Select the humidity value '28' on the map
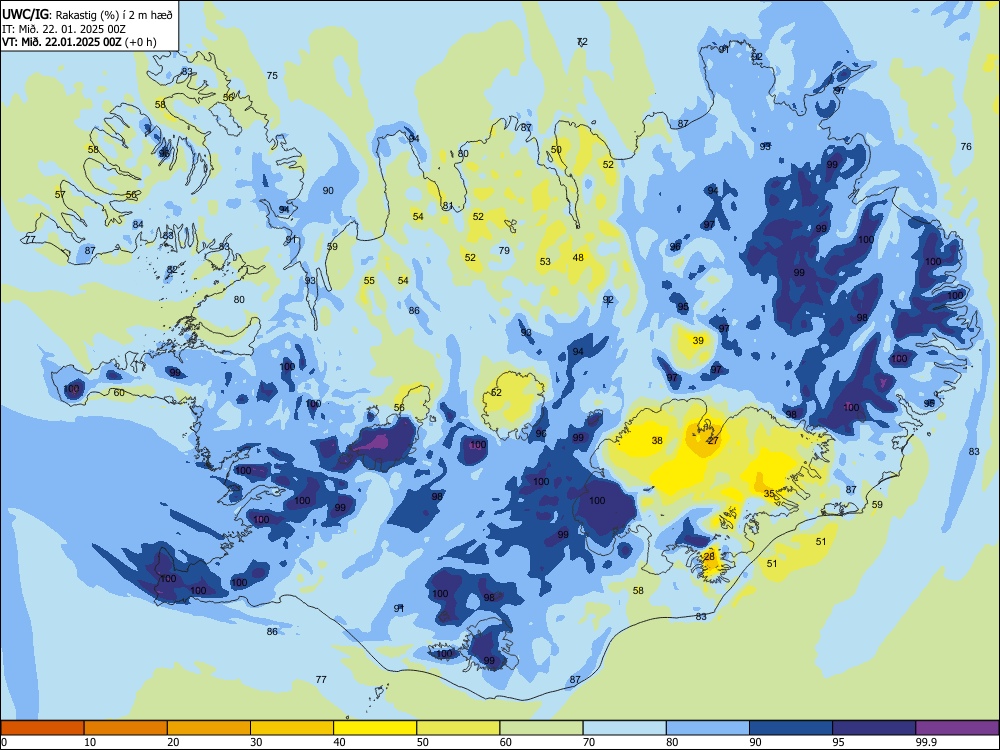 [709, 557]
